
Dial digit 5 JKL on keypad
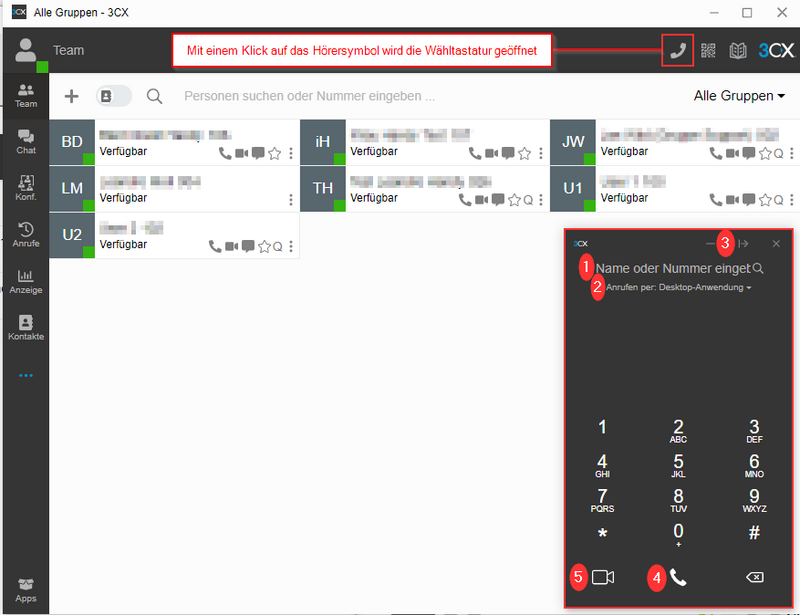[678, 465]
